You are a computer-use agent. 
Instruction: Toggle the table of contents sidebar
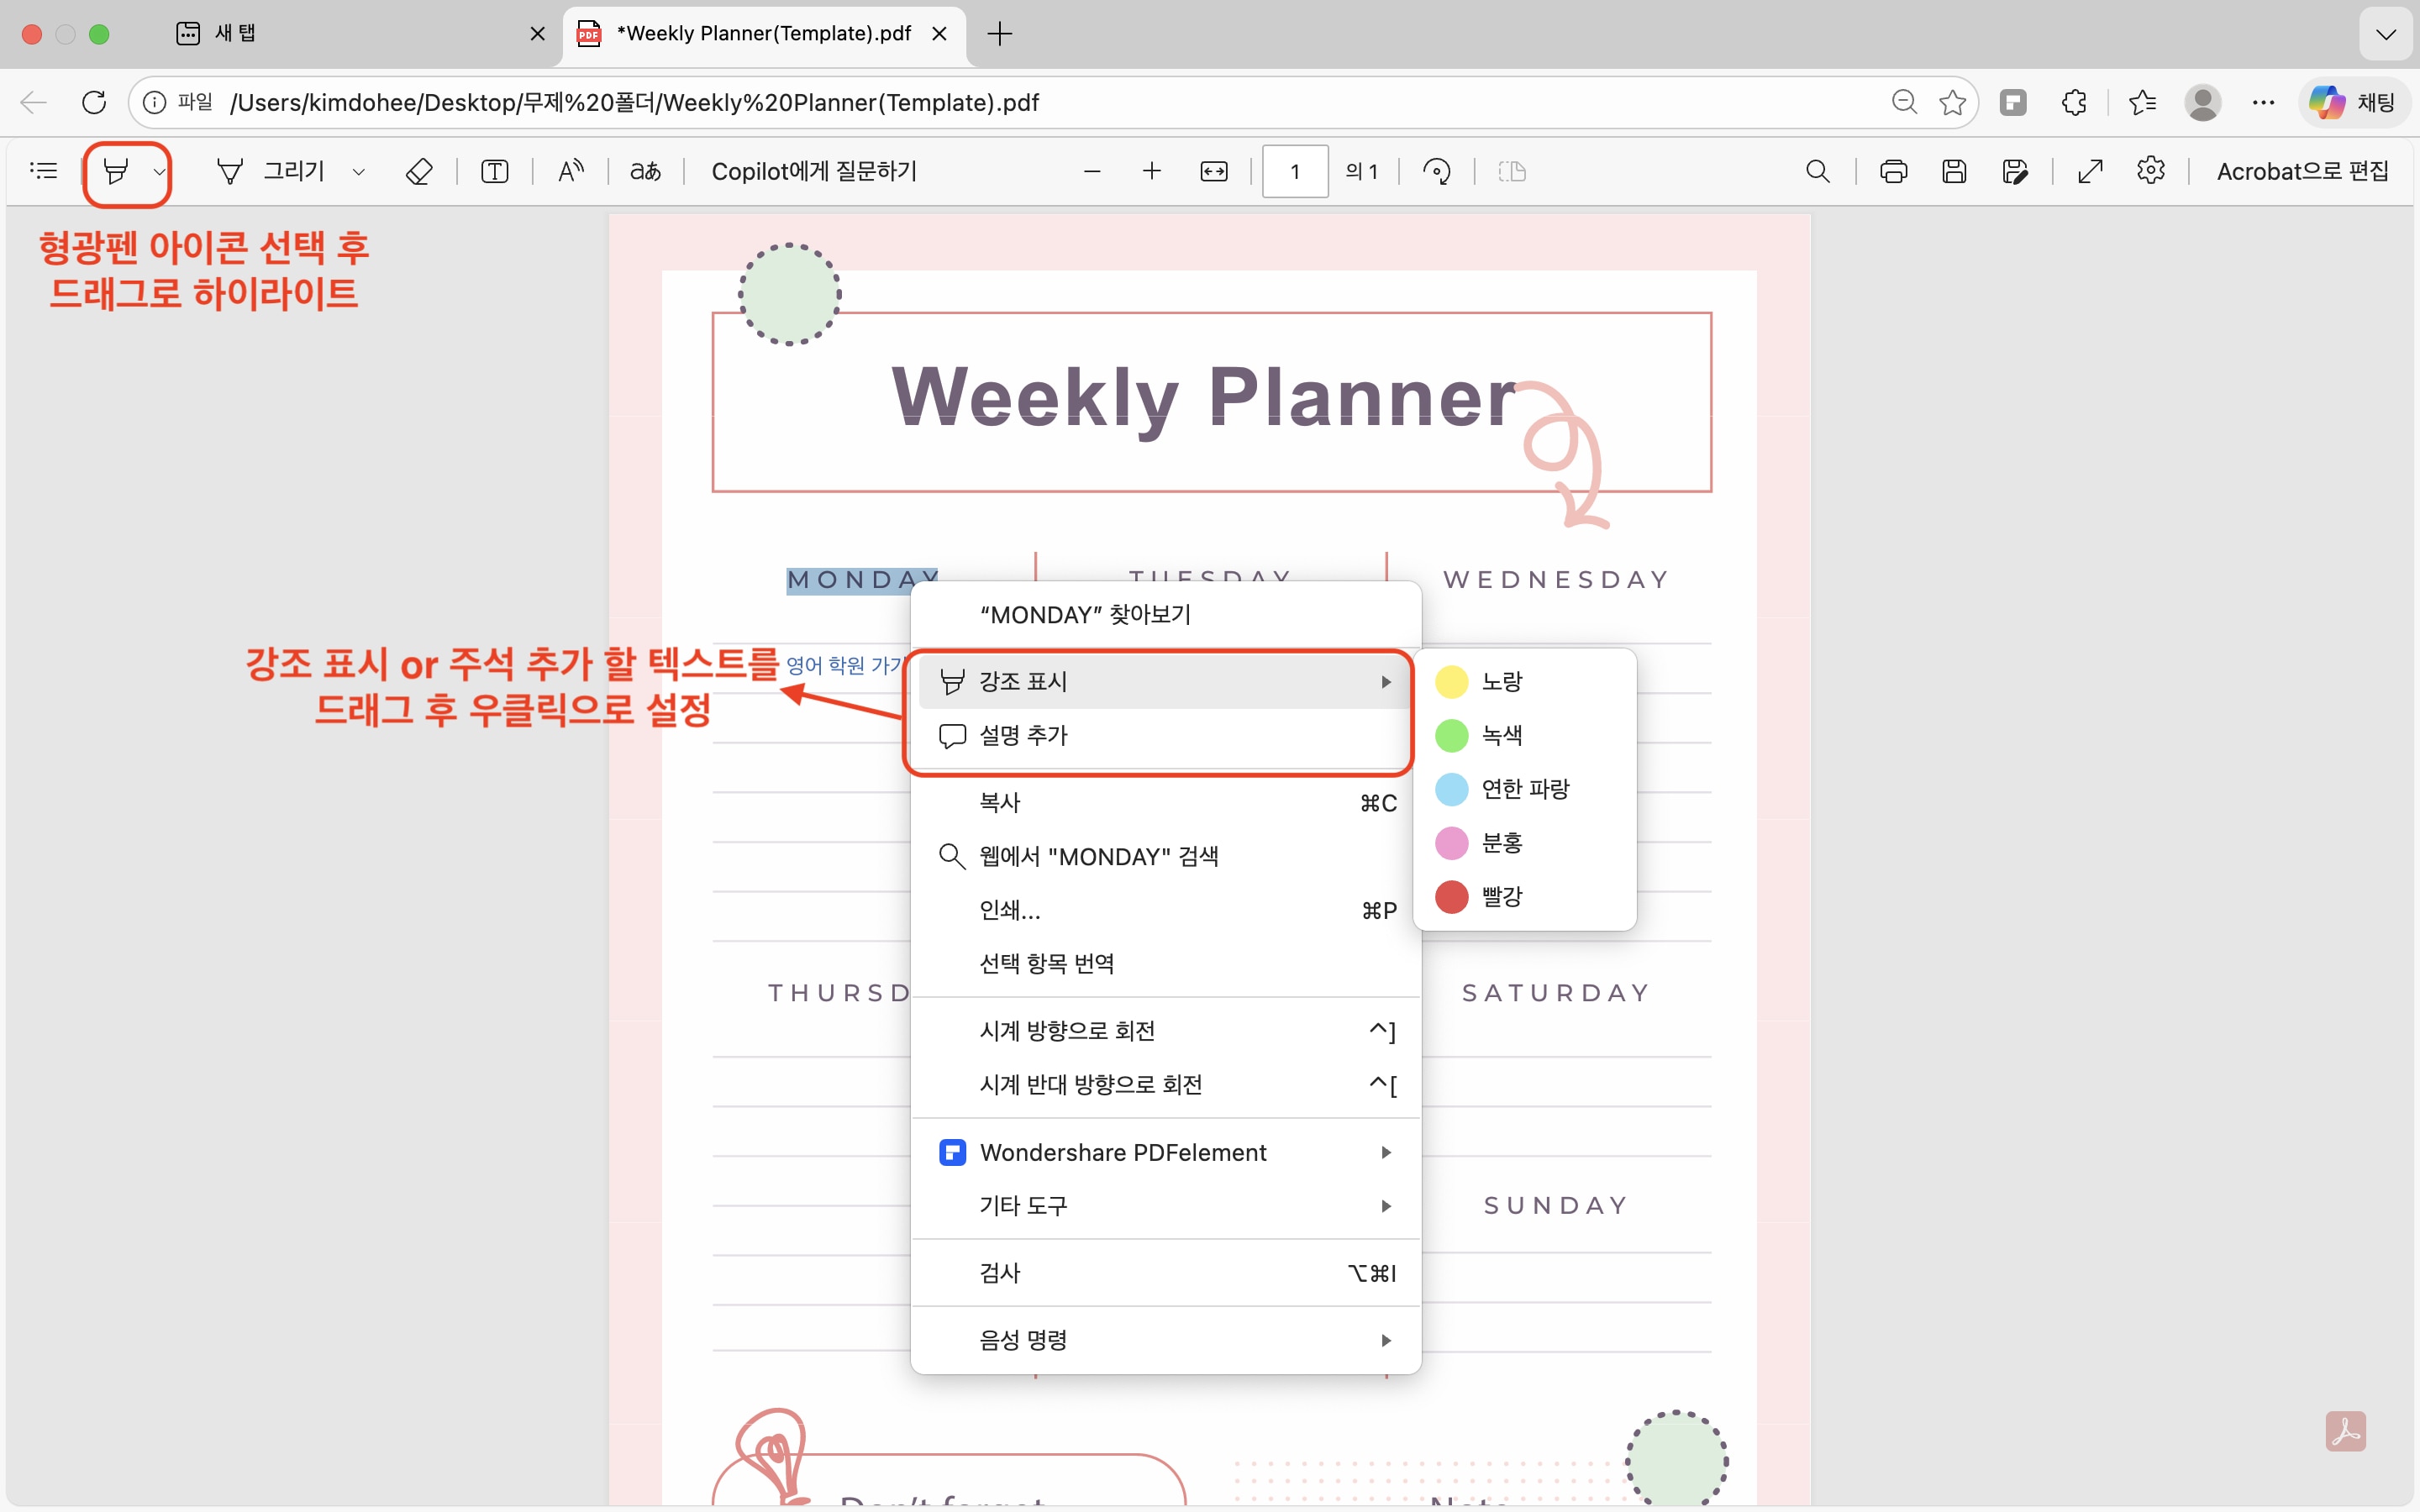coord(44,172)
